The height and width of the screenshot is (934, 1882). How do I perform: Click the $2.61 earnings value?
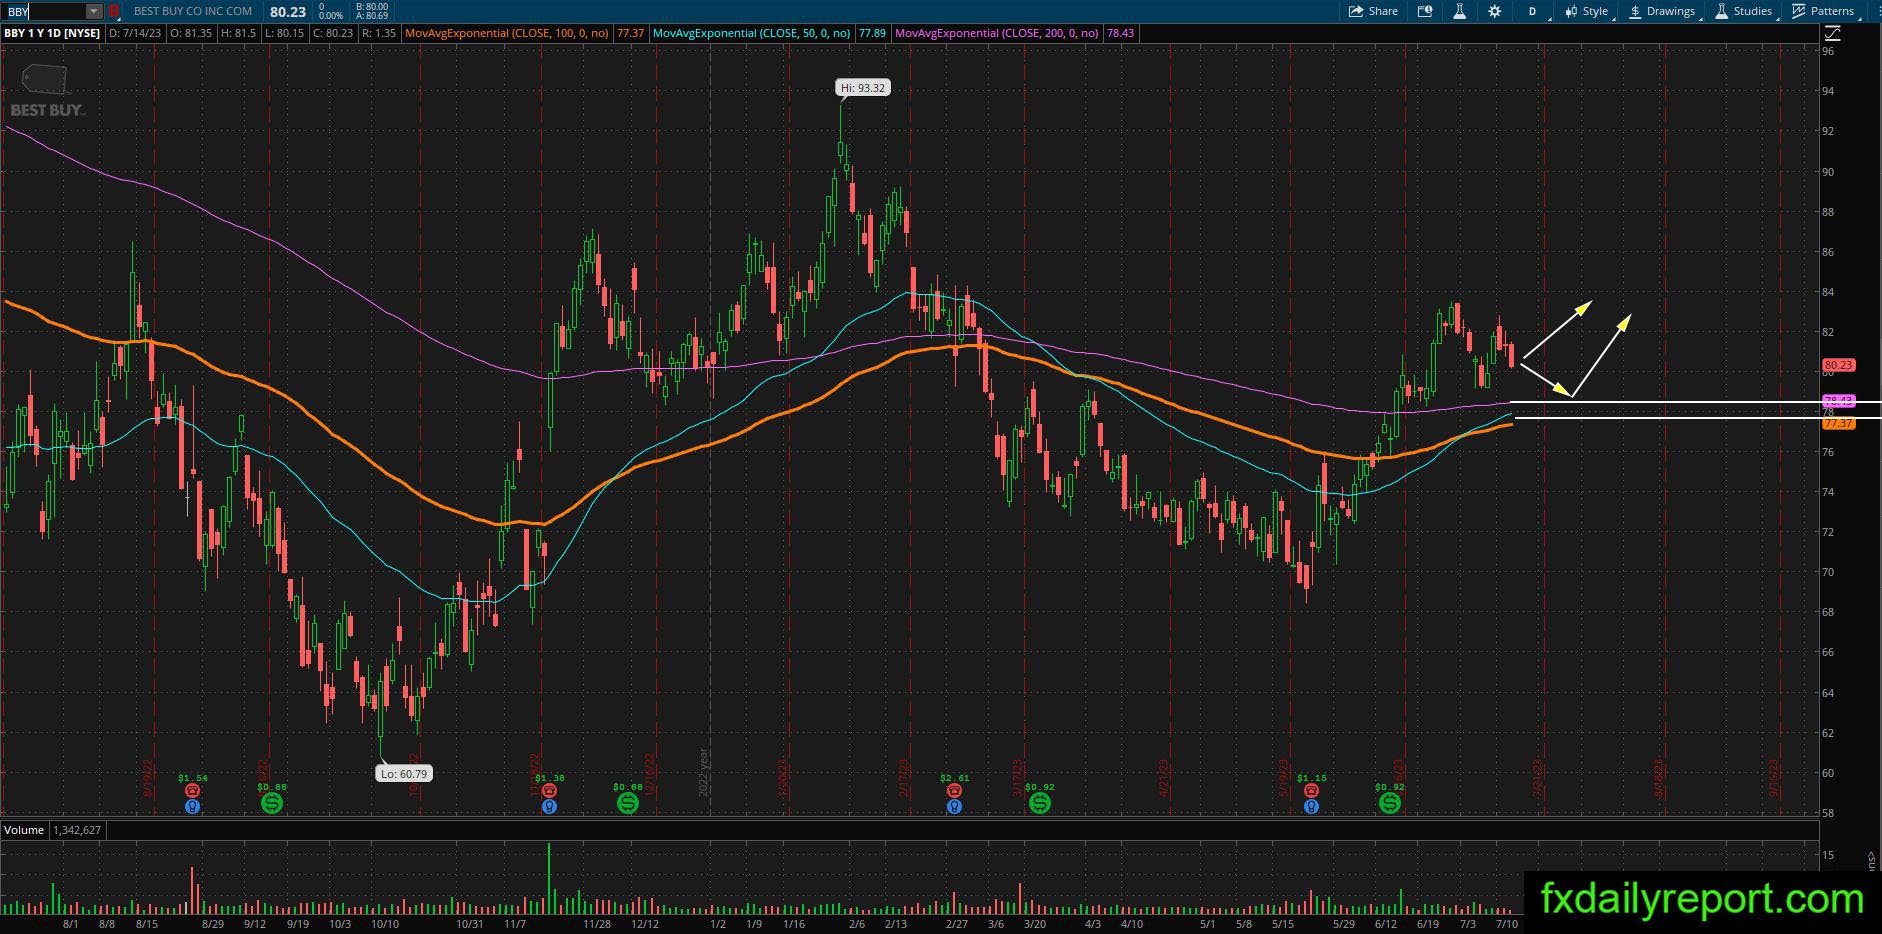[955, 778]
